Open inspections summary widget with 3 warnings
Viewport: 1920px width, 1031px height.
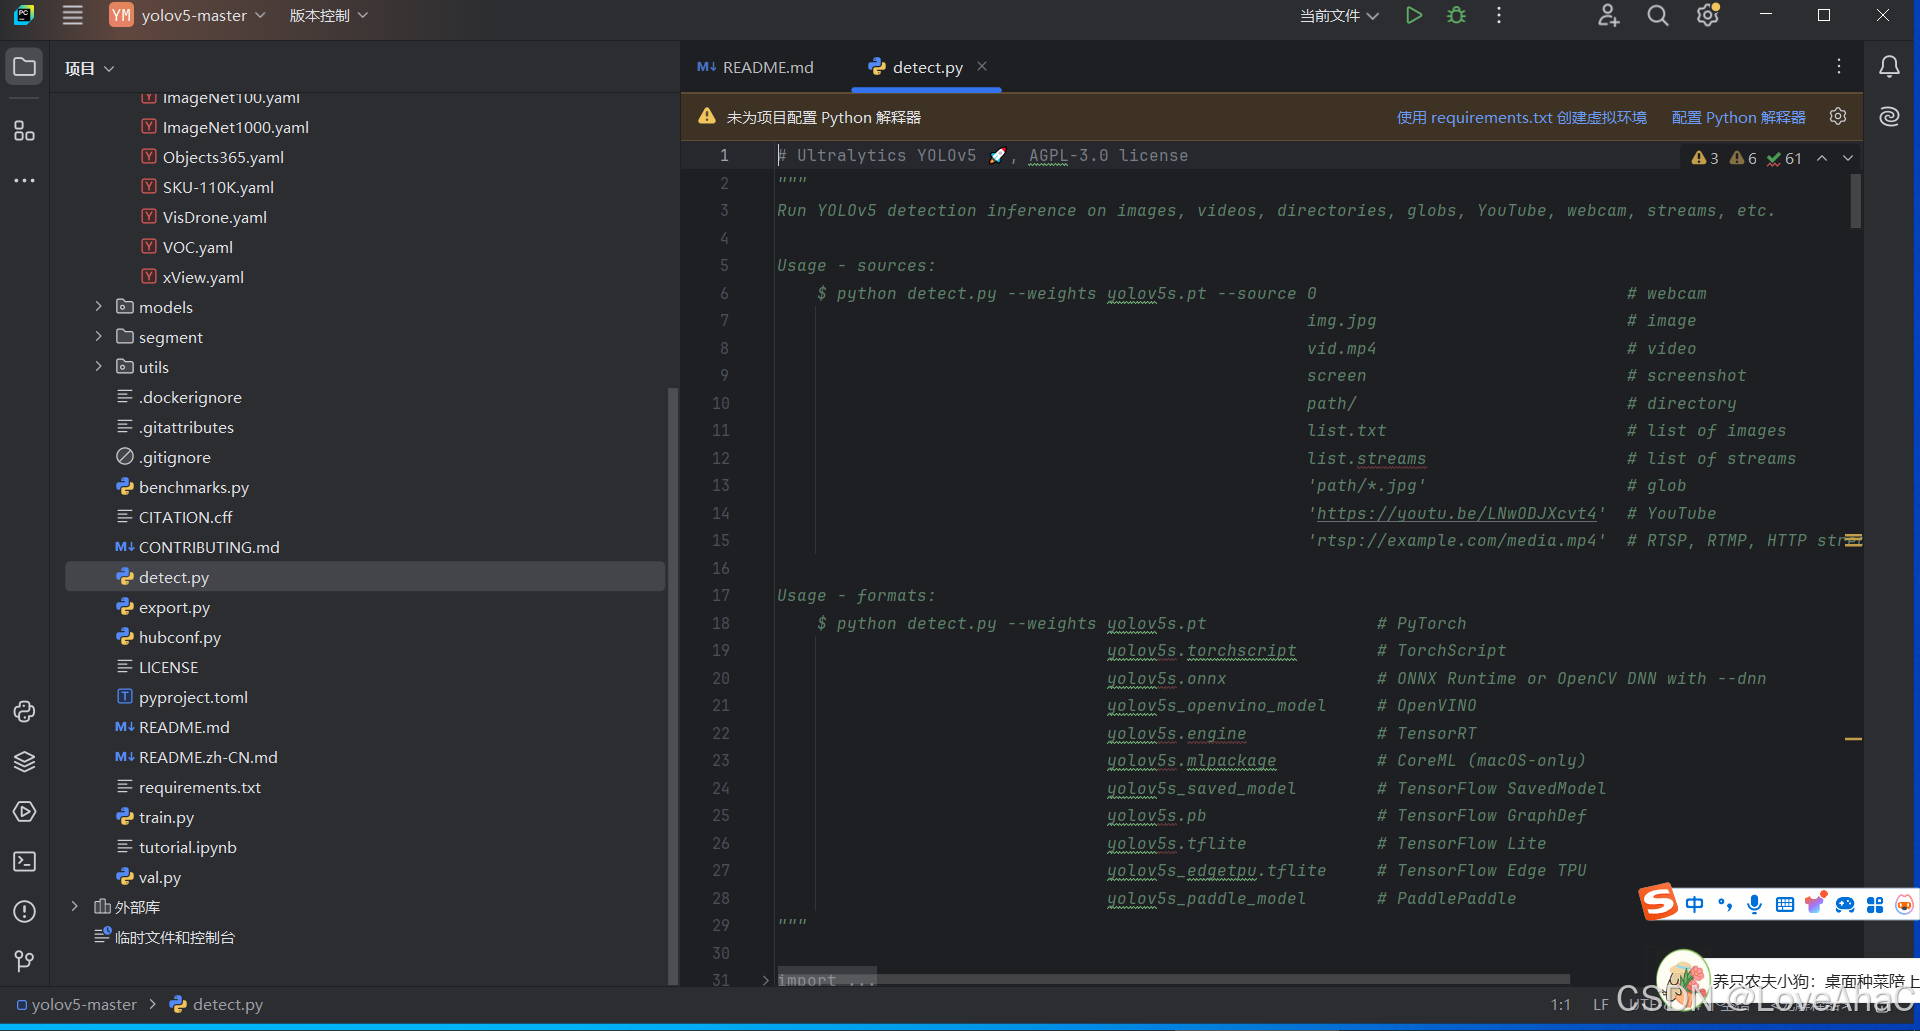click(1746, 158)
